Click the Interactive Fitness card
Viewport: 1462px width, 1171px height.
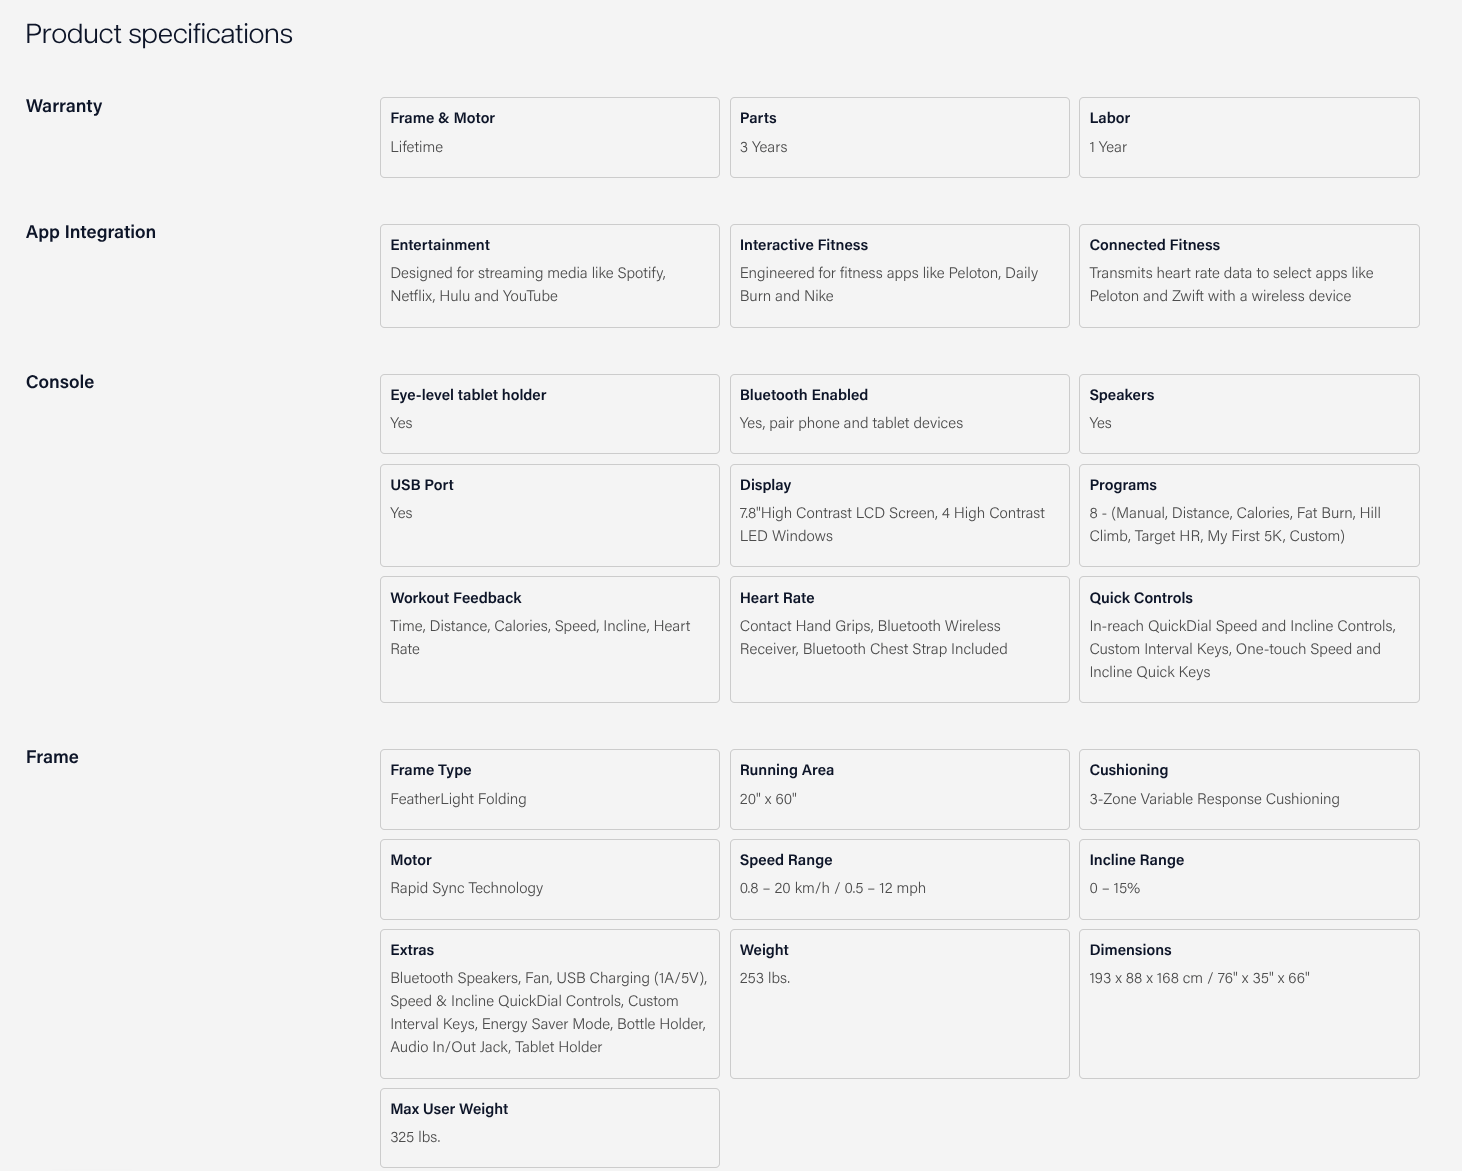click(x=899, y=275)
